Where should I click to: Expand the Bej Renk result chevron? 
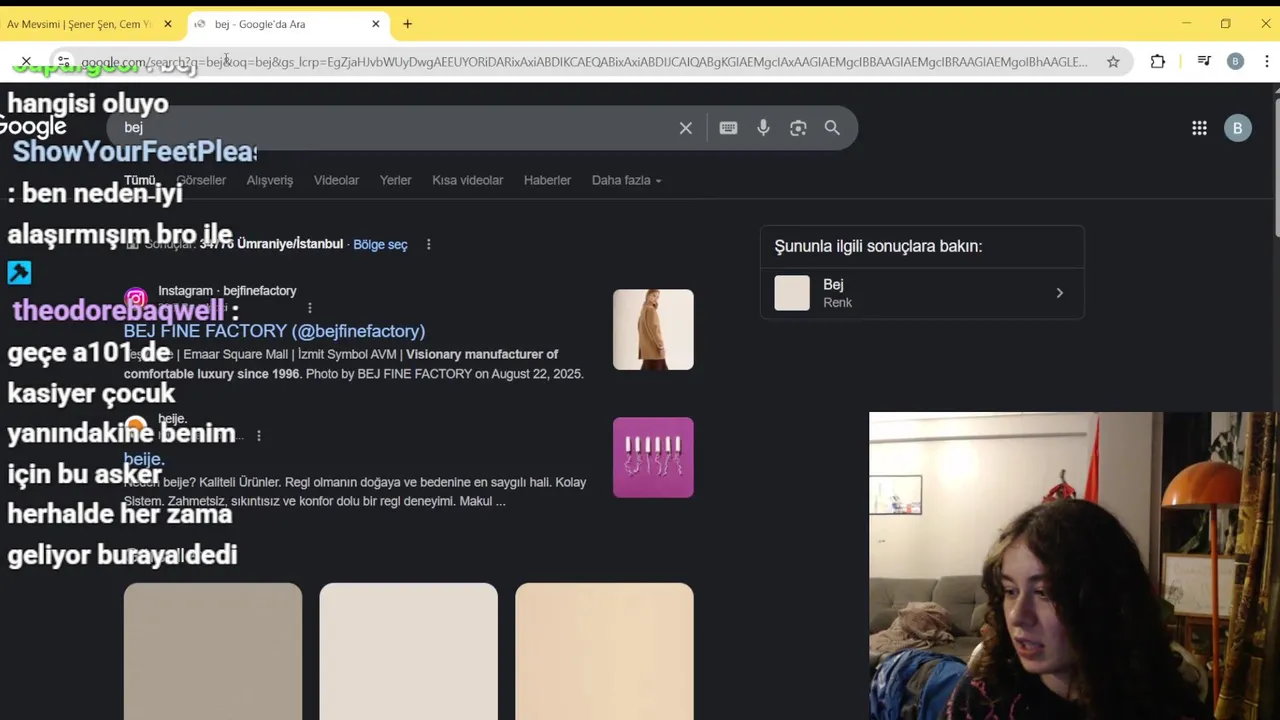click(1060, 293)
